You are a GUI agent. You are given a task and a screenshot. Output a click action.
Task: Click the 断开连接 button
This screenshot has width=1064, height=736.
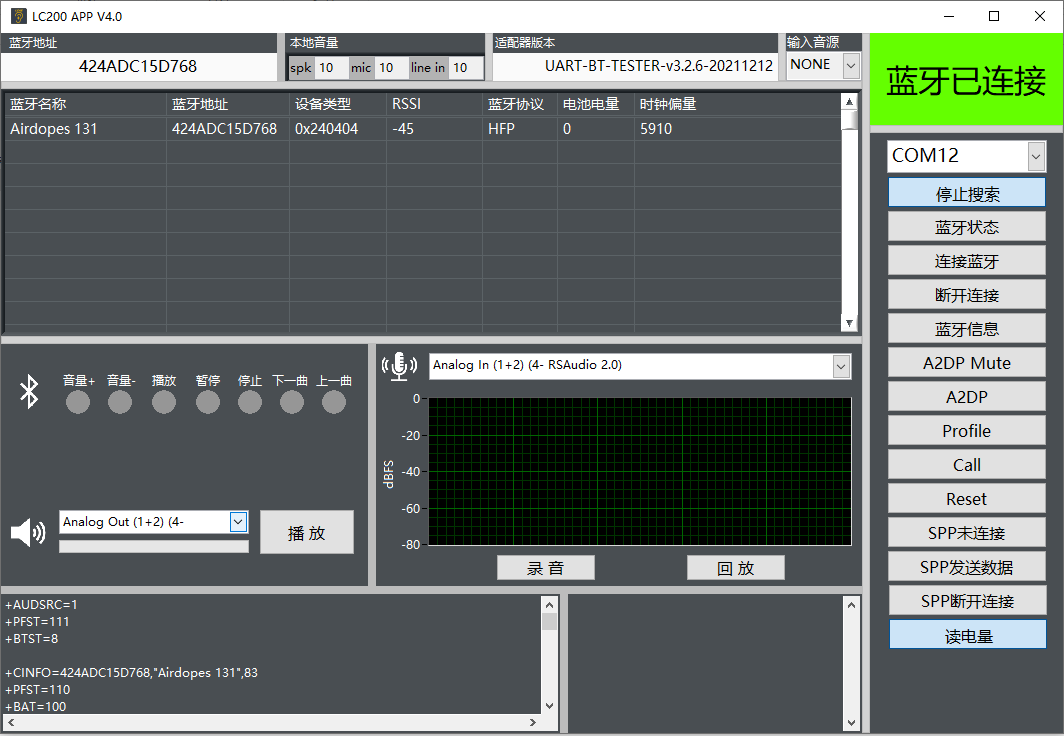click(967, 295)
